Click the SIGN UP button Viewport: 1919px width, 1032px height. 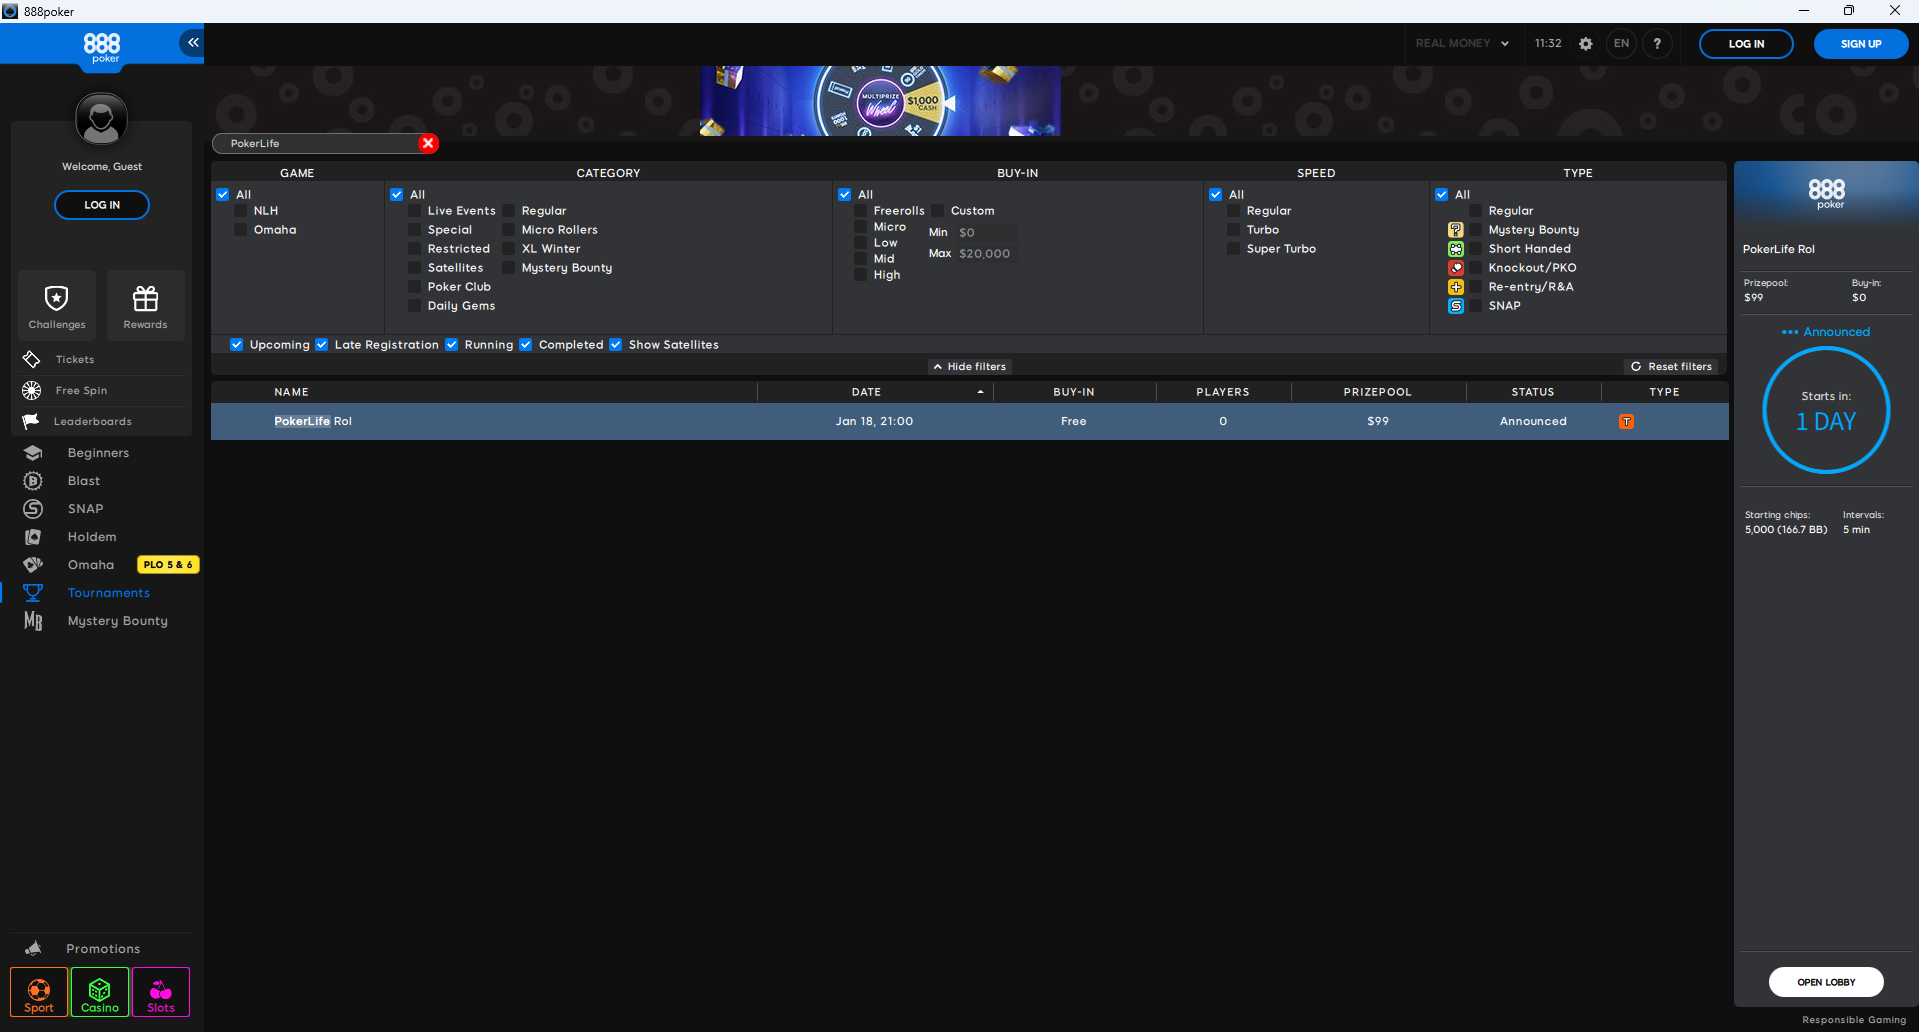pos(1860,44)
